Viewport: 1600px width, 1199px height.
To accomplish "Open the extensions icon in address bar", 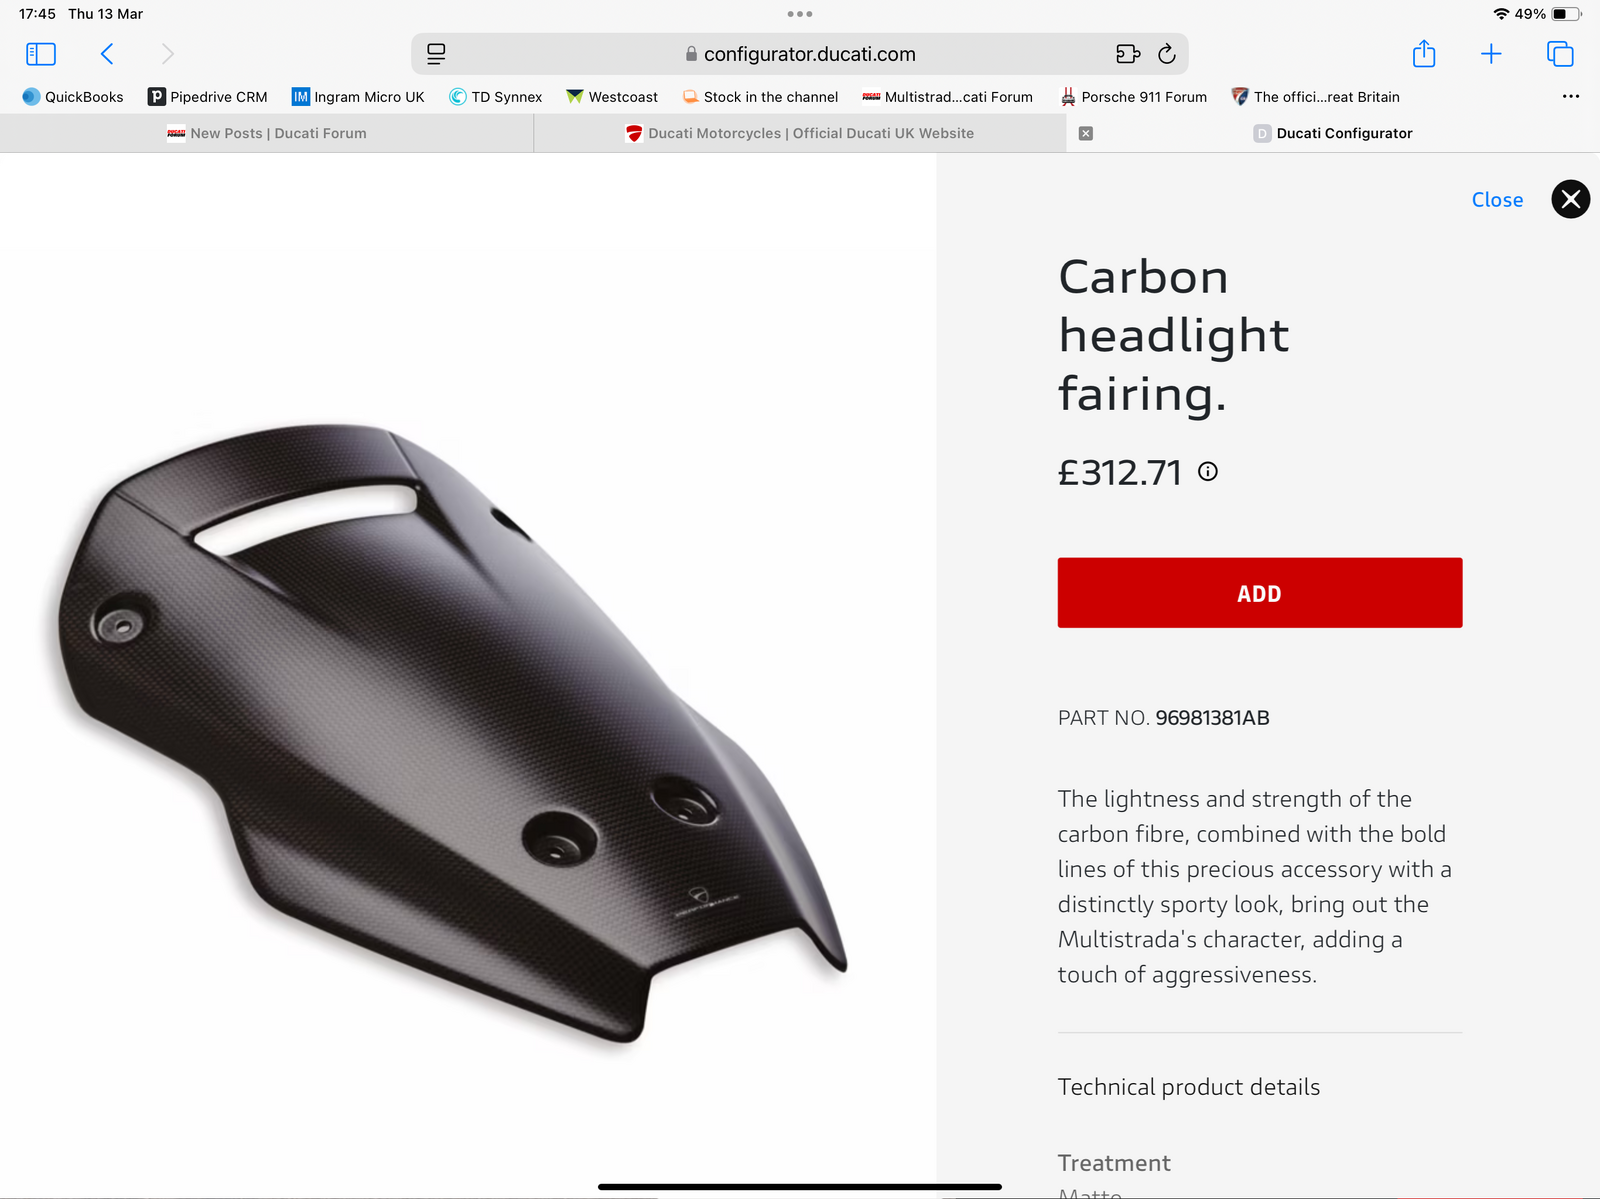I will click(1128, 54).
